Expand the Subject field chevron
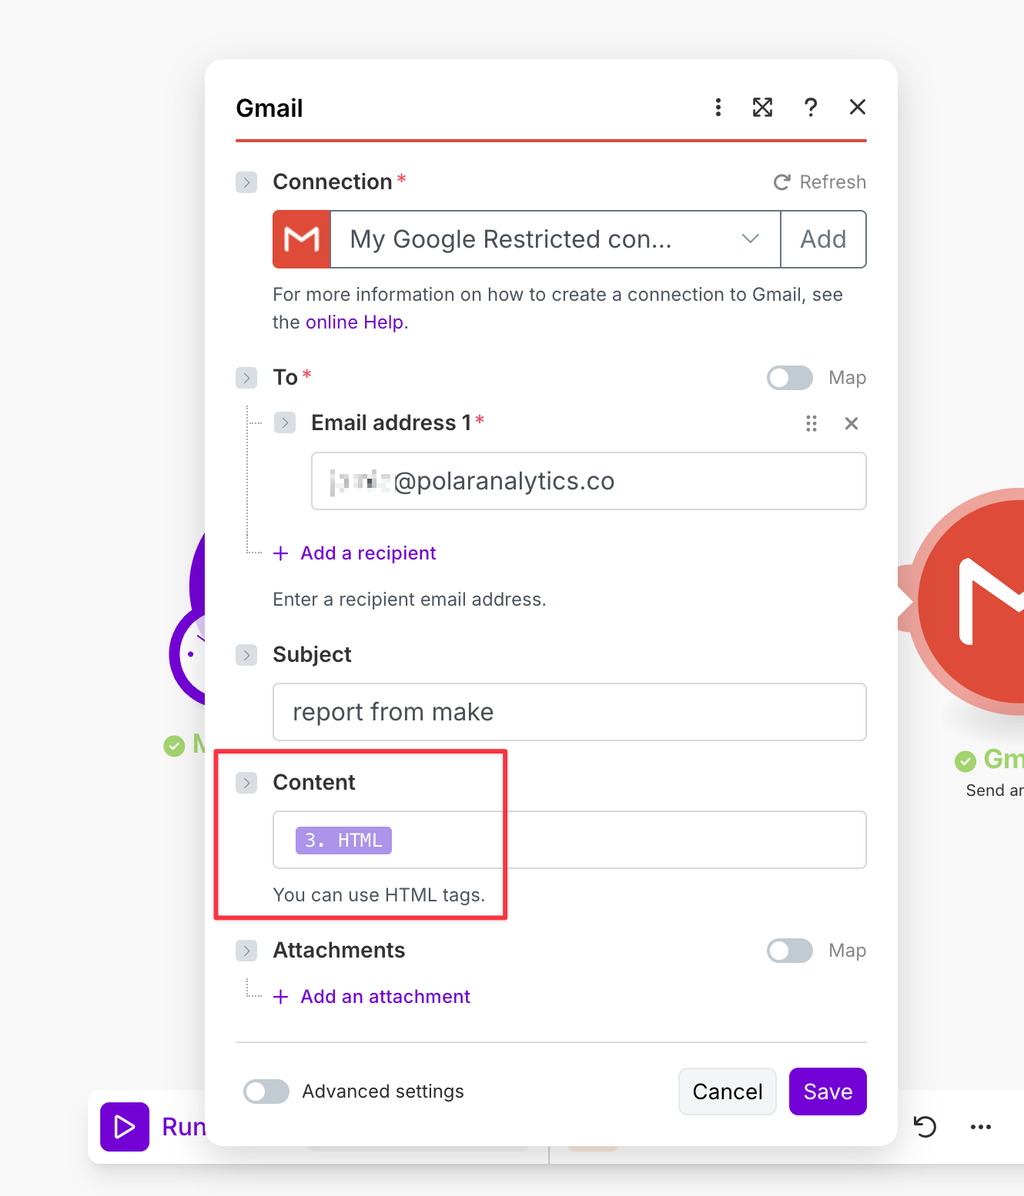 (x=246, y=655)
